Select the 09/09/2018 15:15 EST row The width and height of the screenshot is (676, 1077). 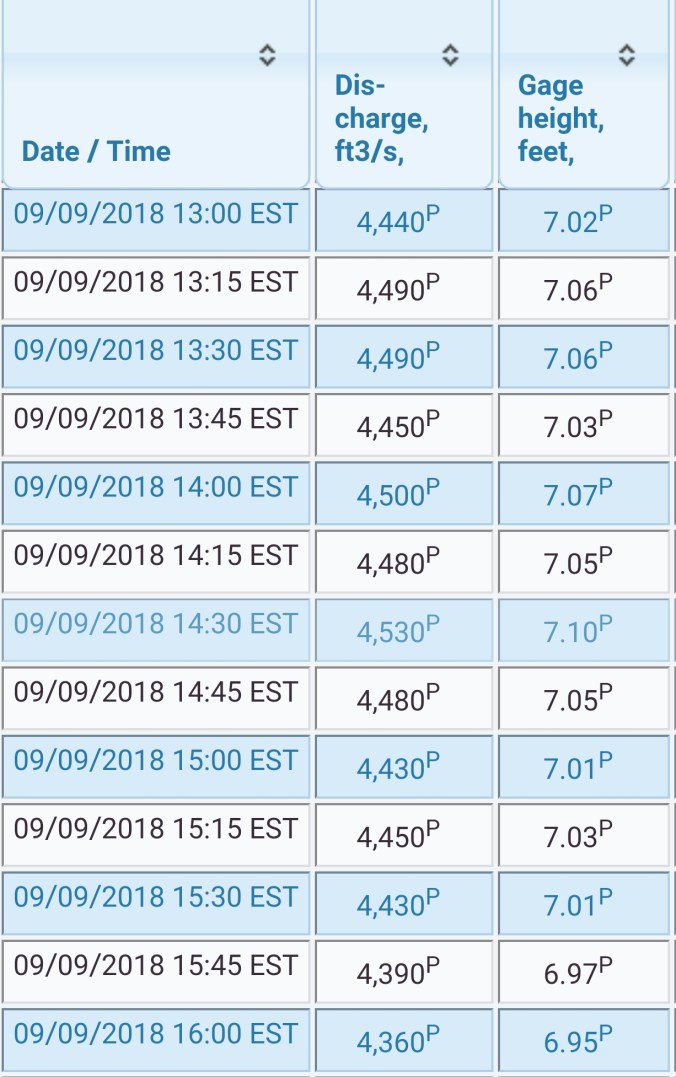[156, 829]
